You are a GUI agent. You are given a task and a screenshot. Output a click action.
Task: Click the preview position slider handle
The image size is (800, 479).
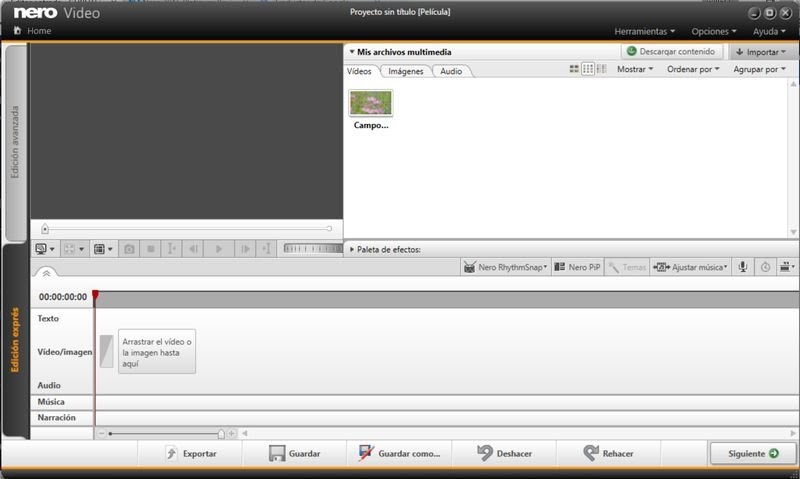45,229
